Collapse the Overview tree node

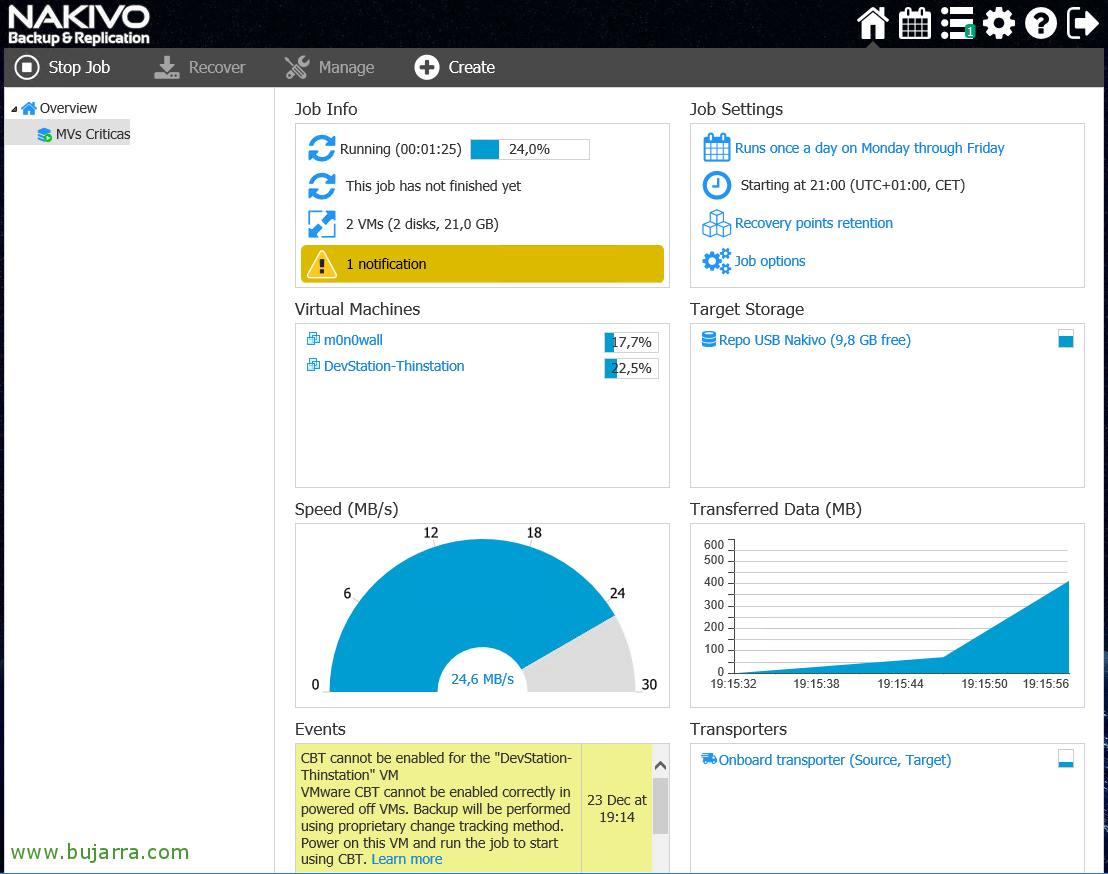14,109
